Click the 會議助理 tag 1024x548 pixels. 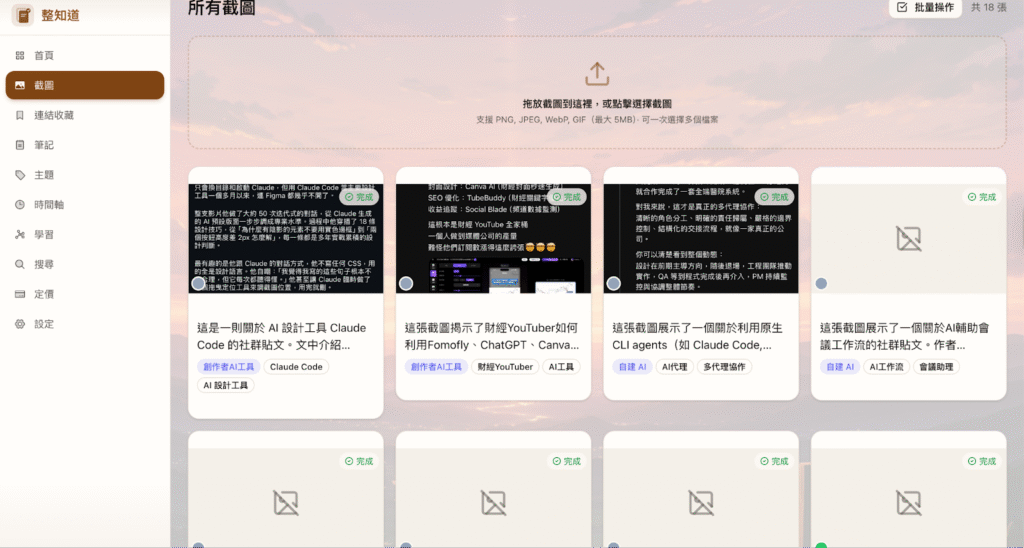point(936,367)
